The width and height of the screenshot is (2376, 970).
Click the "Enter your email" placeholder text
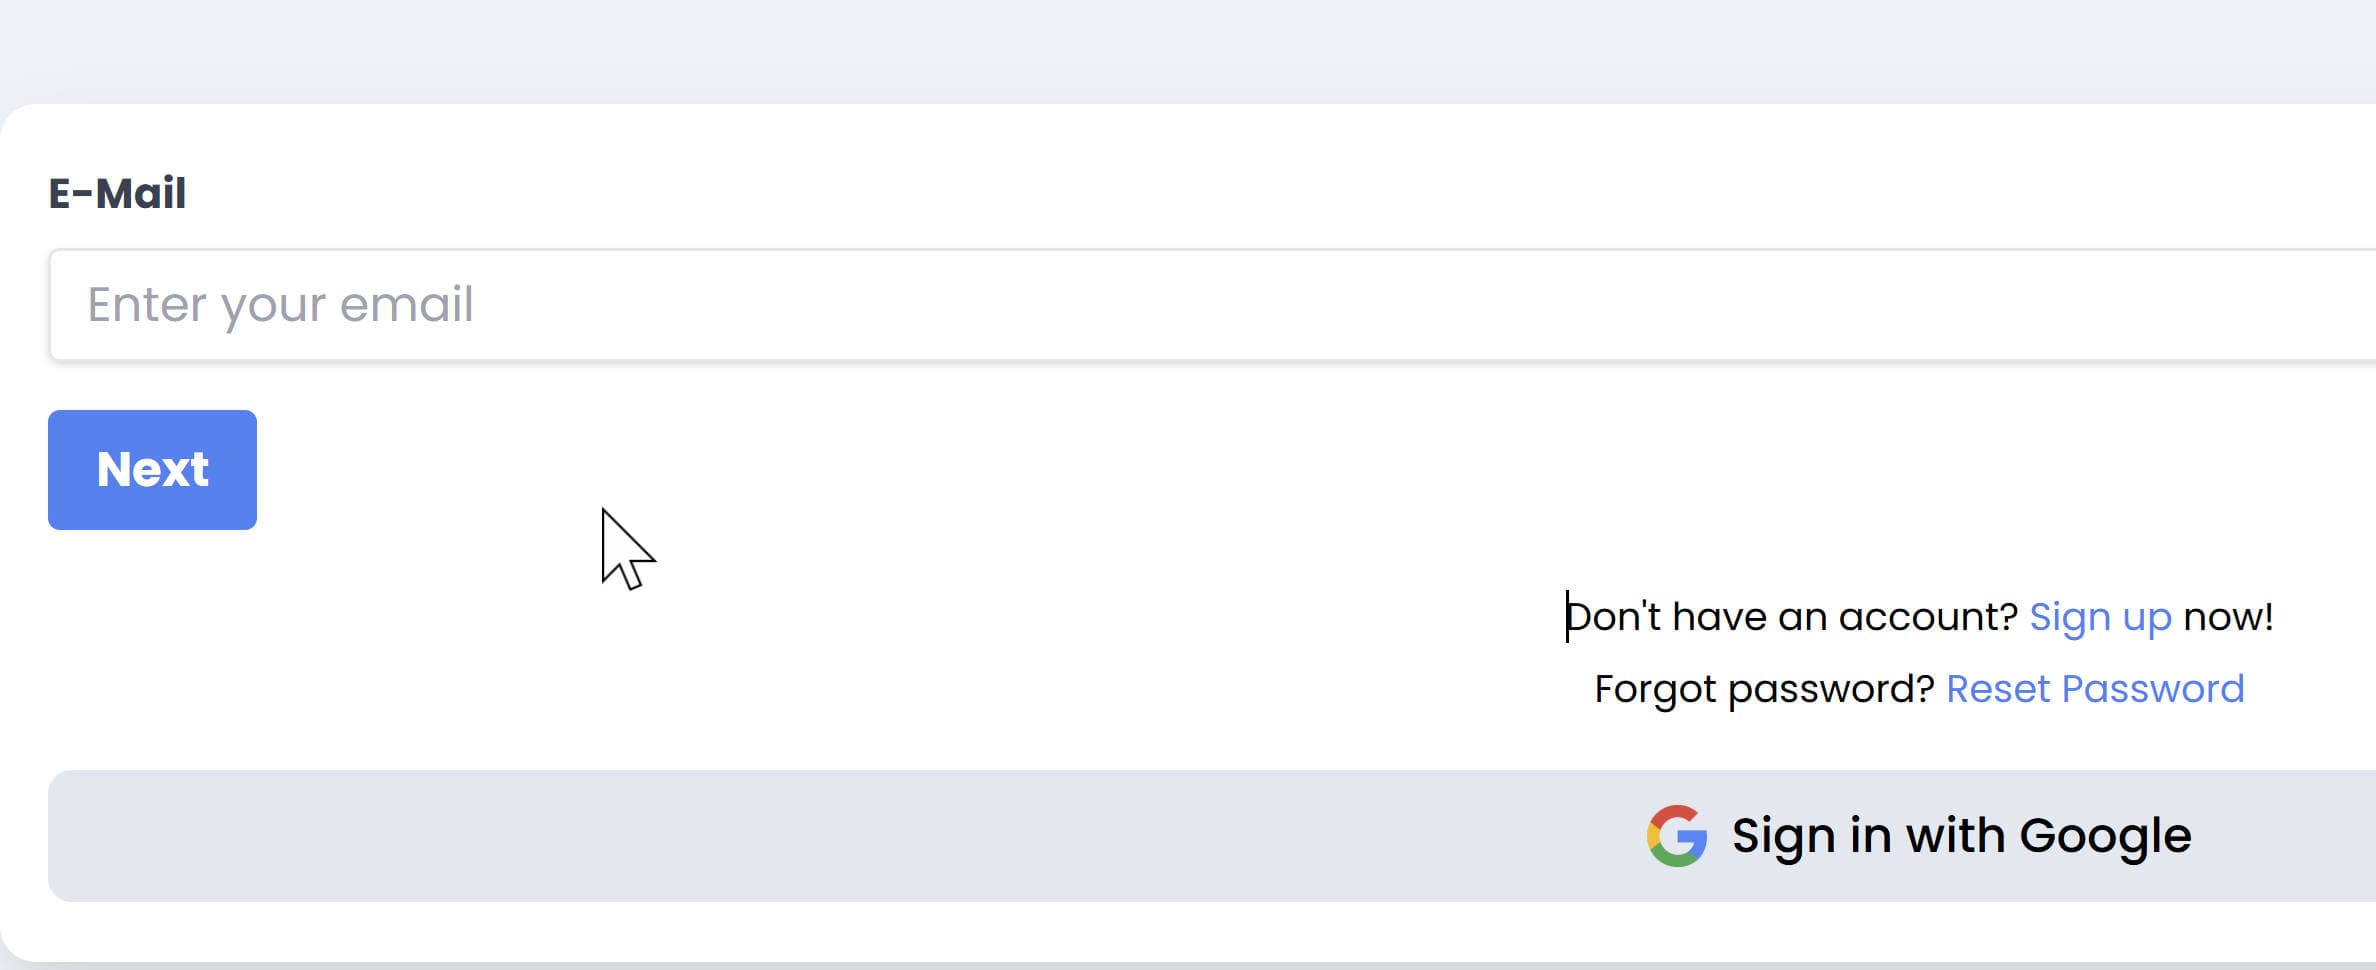pos(280,305)
